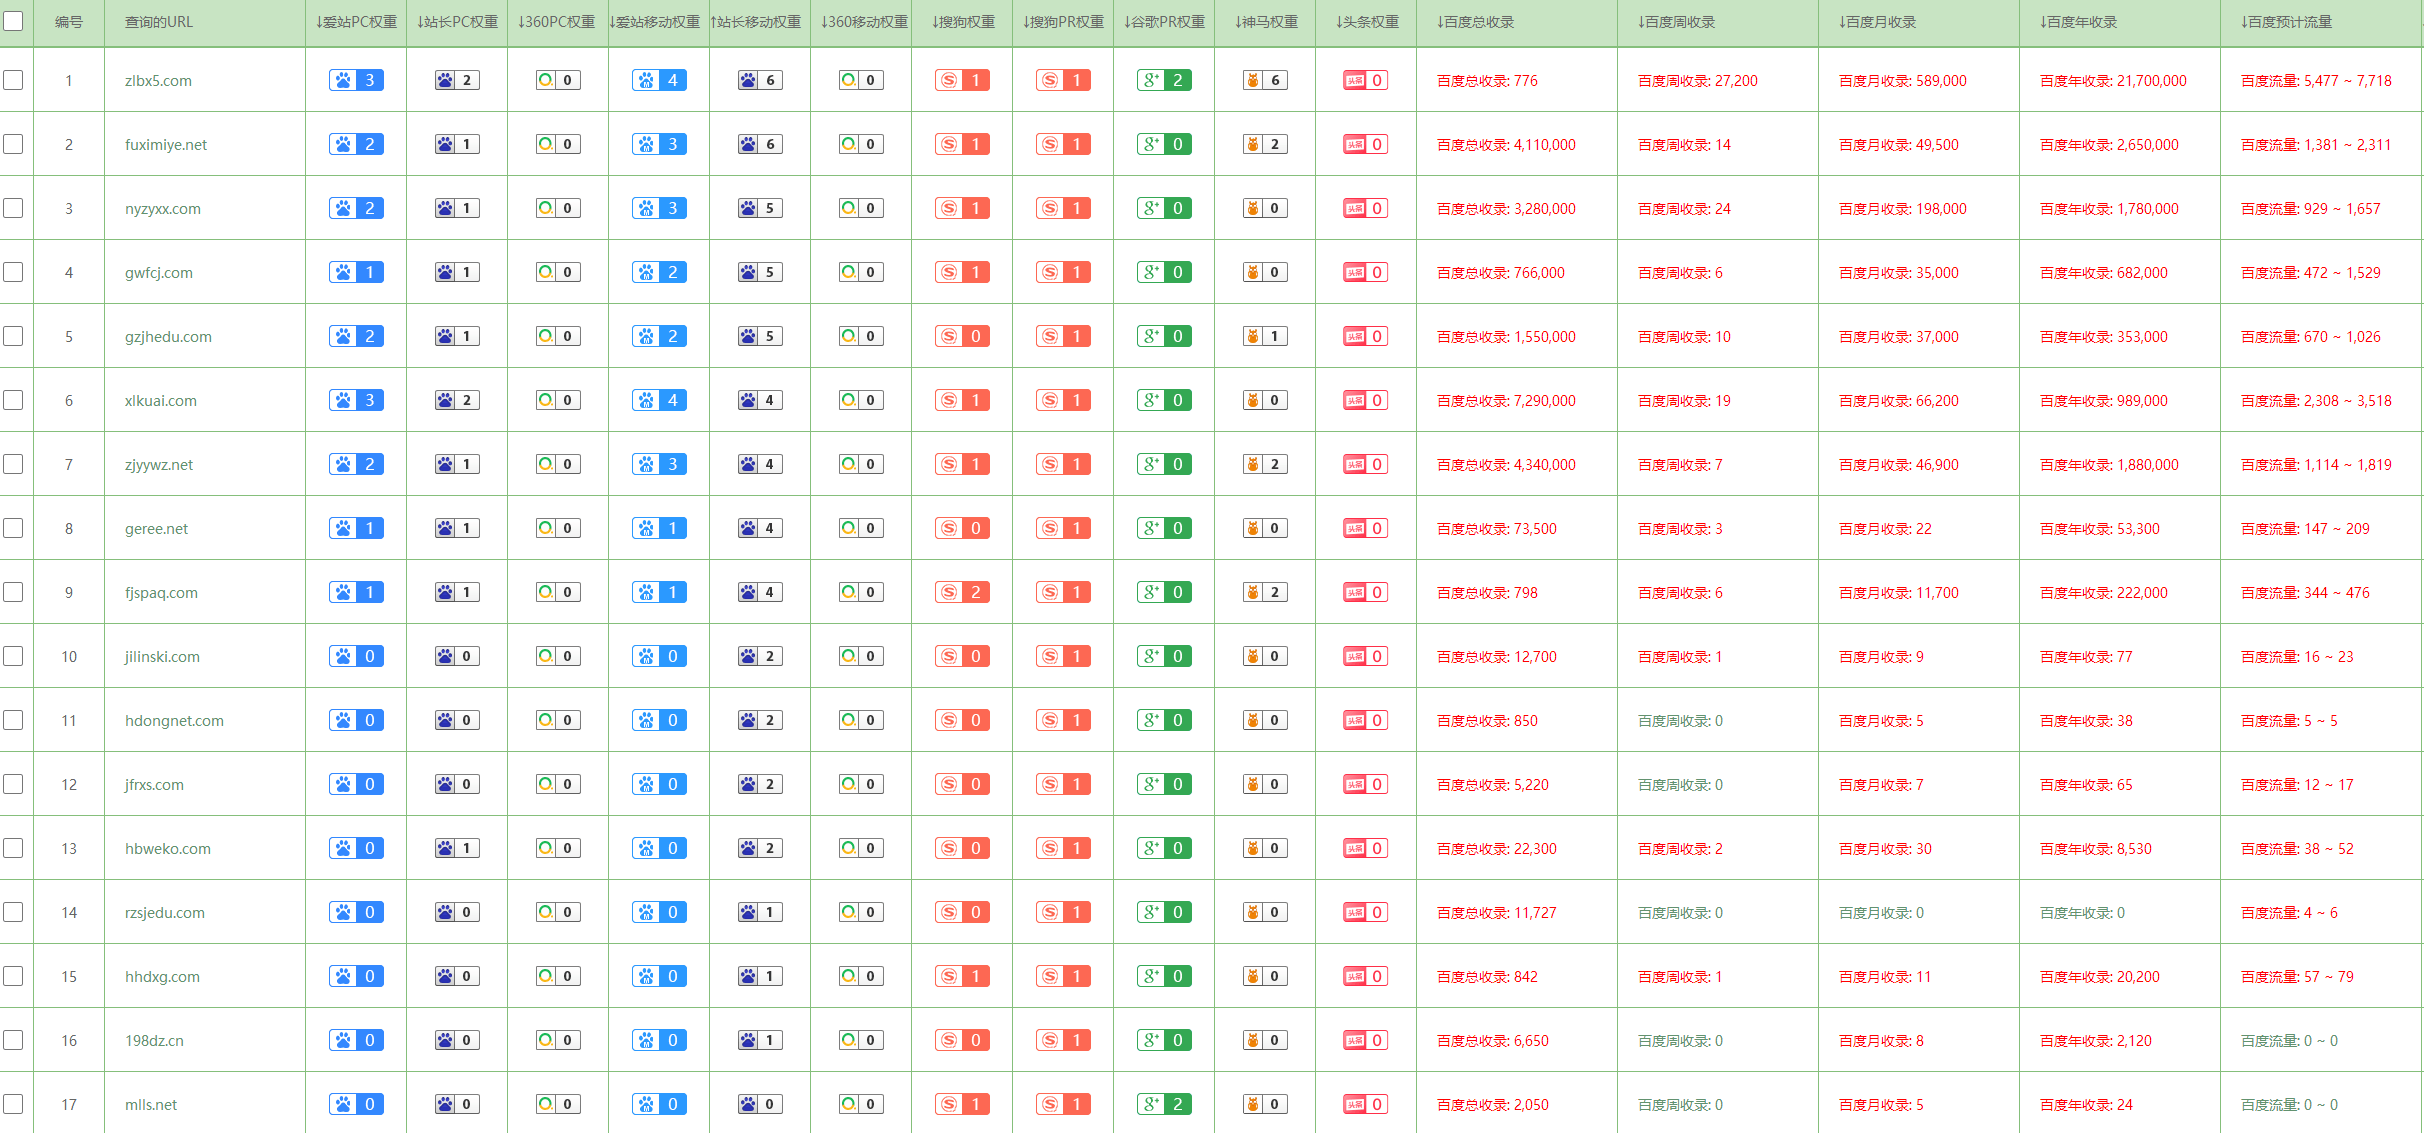
Task: Sort by 搜狗权重 column header
Action: [x=963, y=22]
